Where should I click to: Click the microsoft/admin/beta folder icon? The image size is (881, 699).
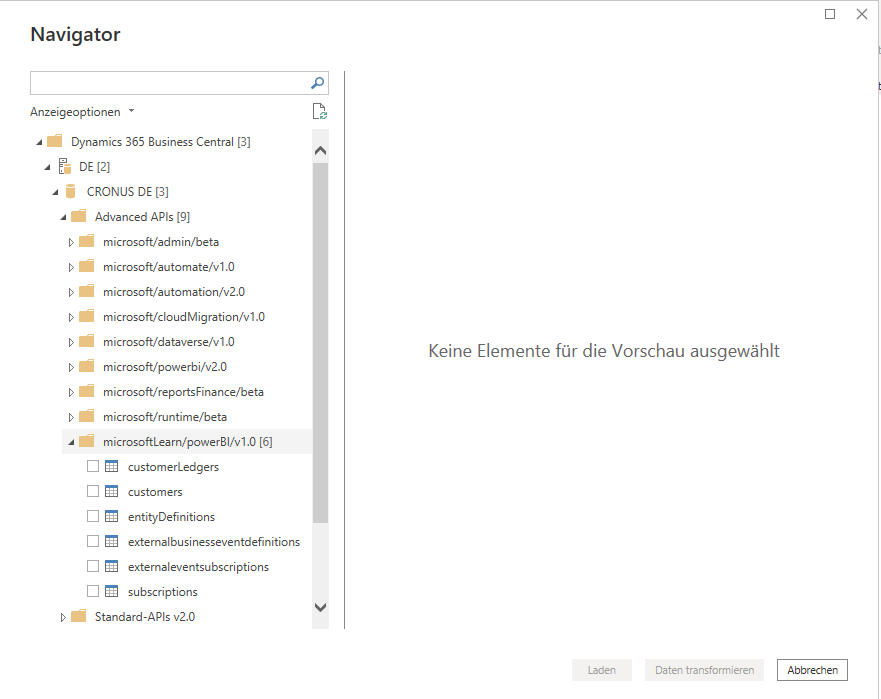click(x=87, y=241)
